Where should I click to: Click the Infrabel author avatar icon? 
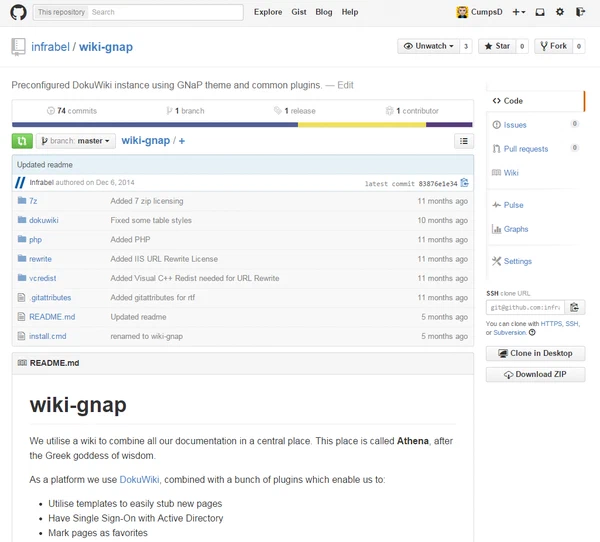point(20,183)
